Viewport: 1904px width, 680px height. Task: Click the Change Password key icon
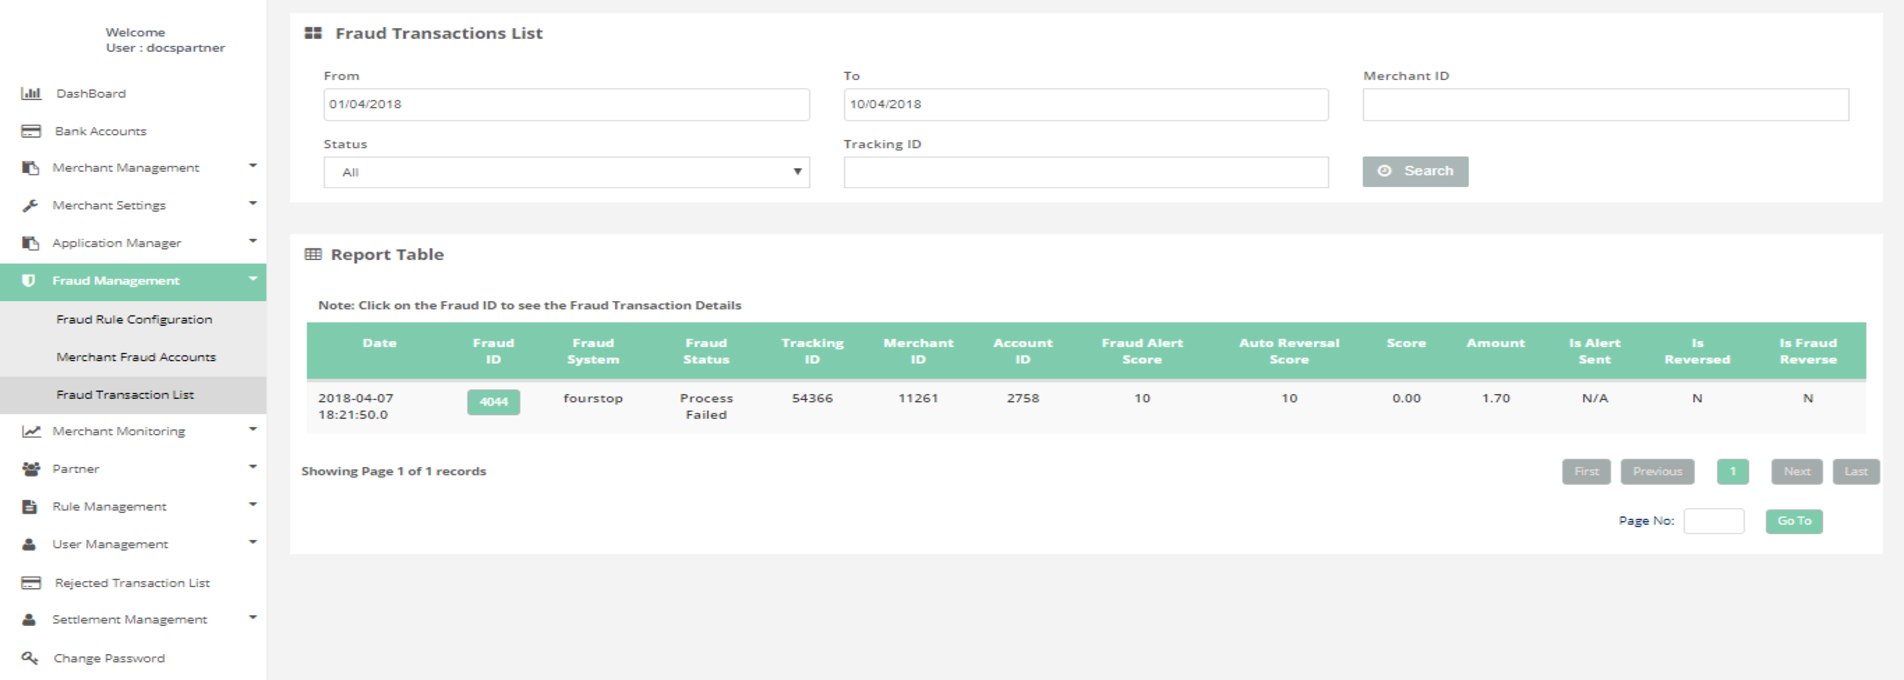[31, 658]
